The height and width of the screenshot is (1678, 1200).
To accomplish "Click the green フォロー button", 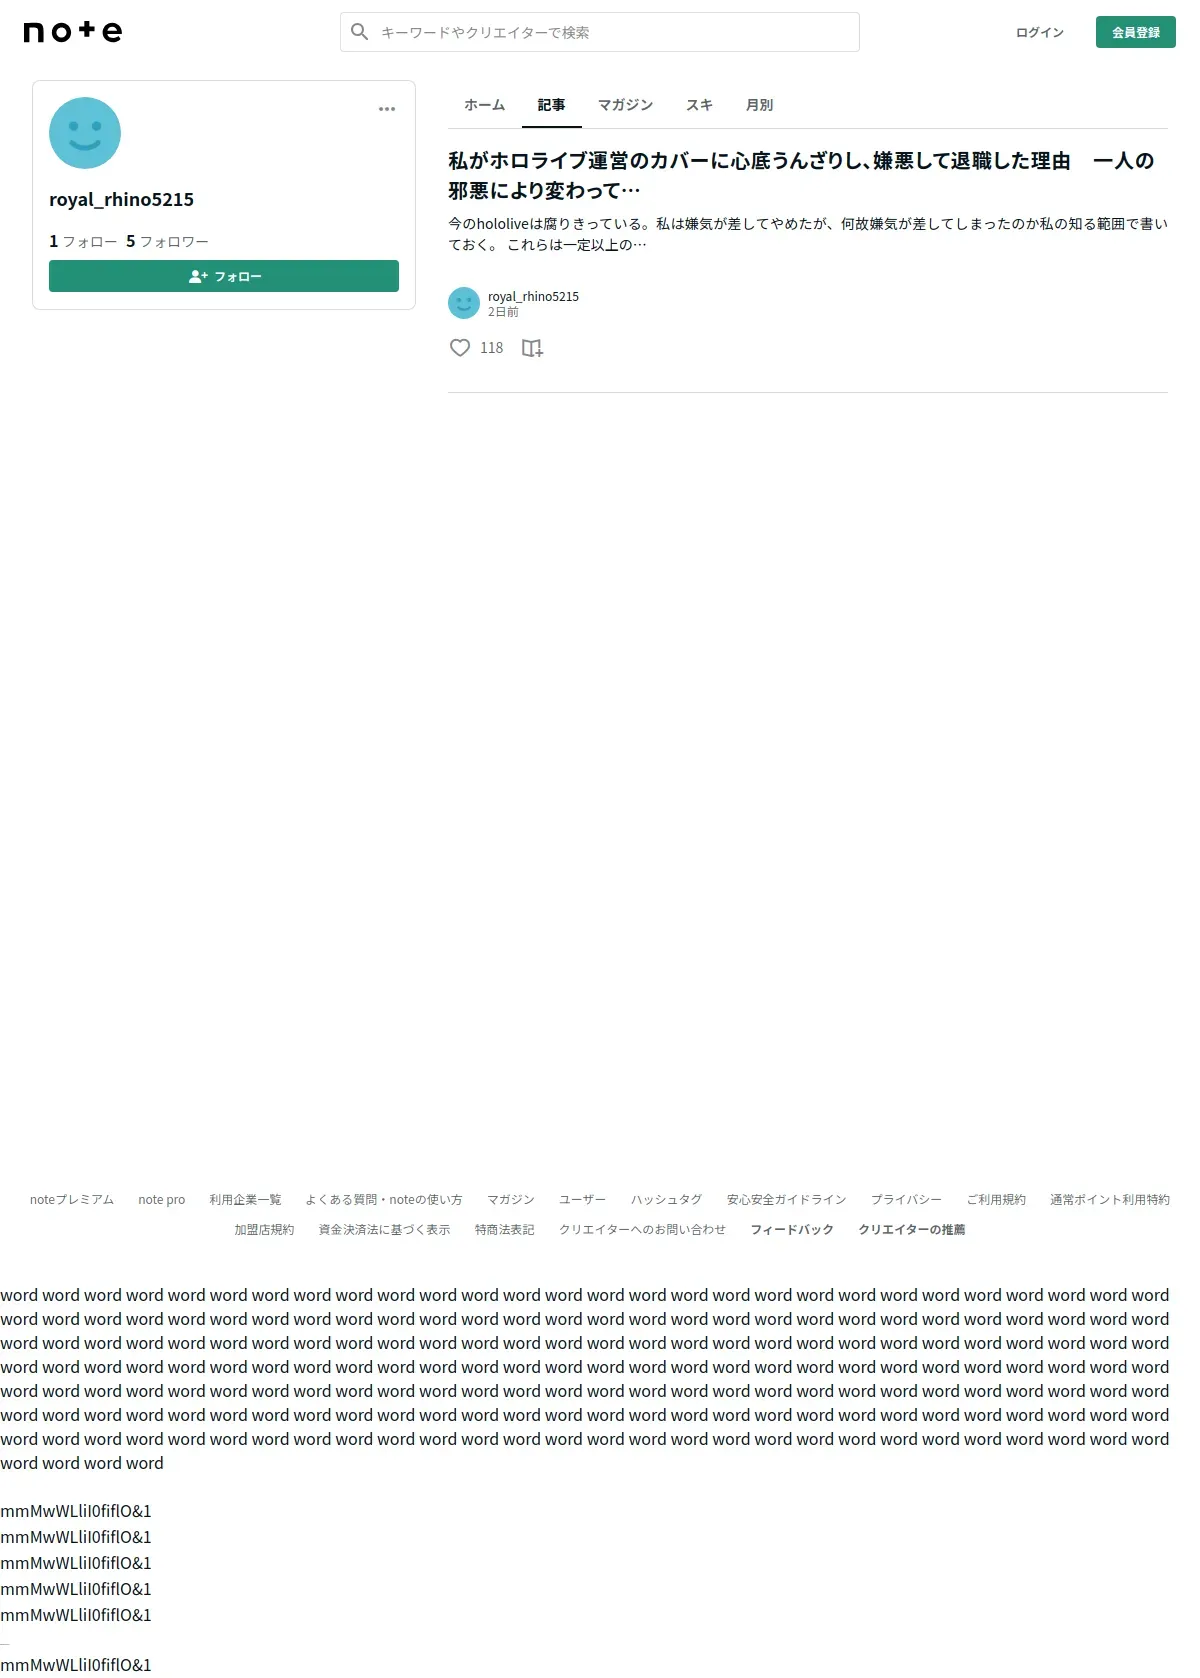I will [224, 276].
